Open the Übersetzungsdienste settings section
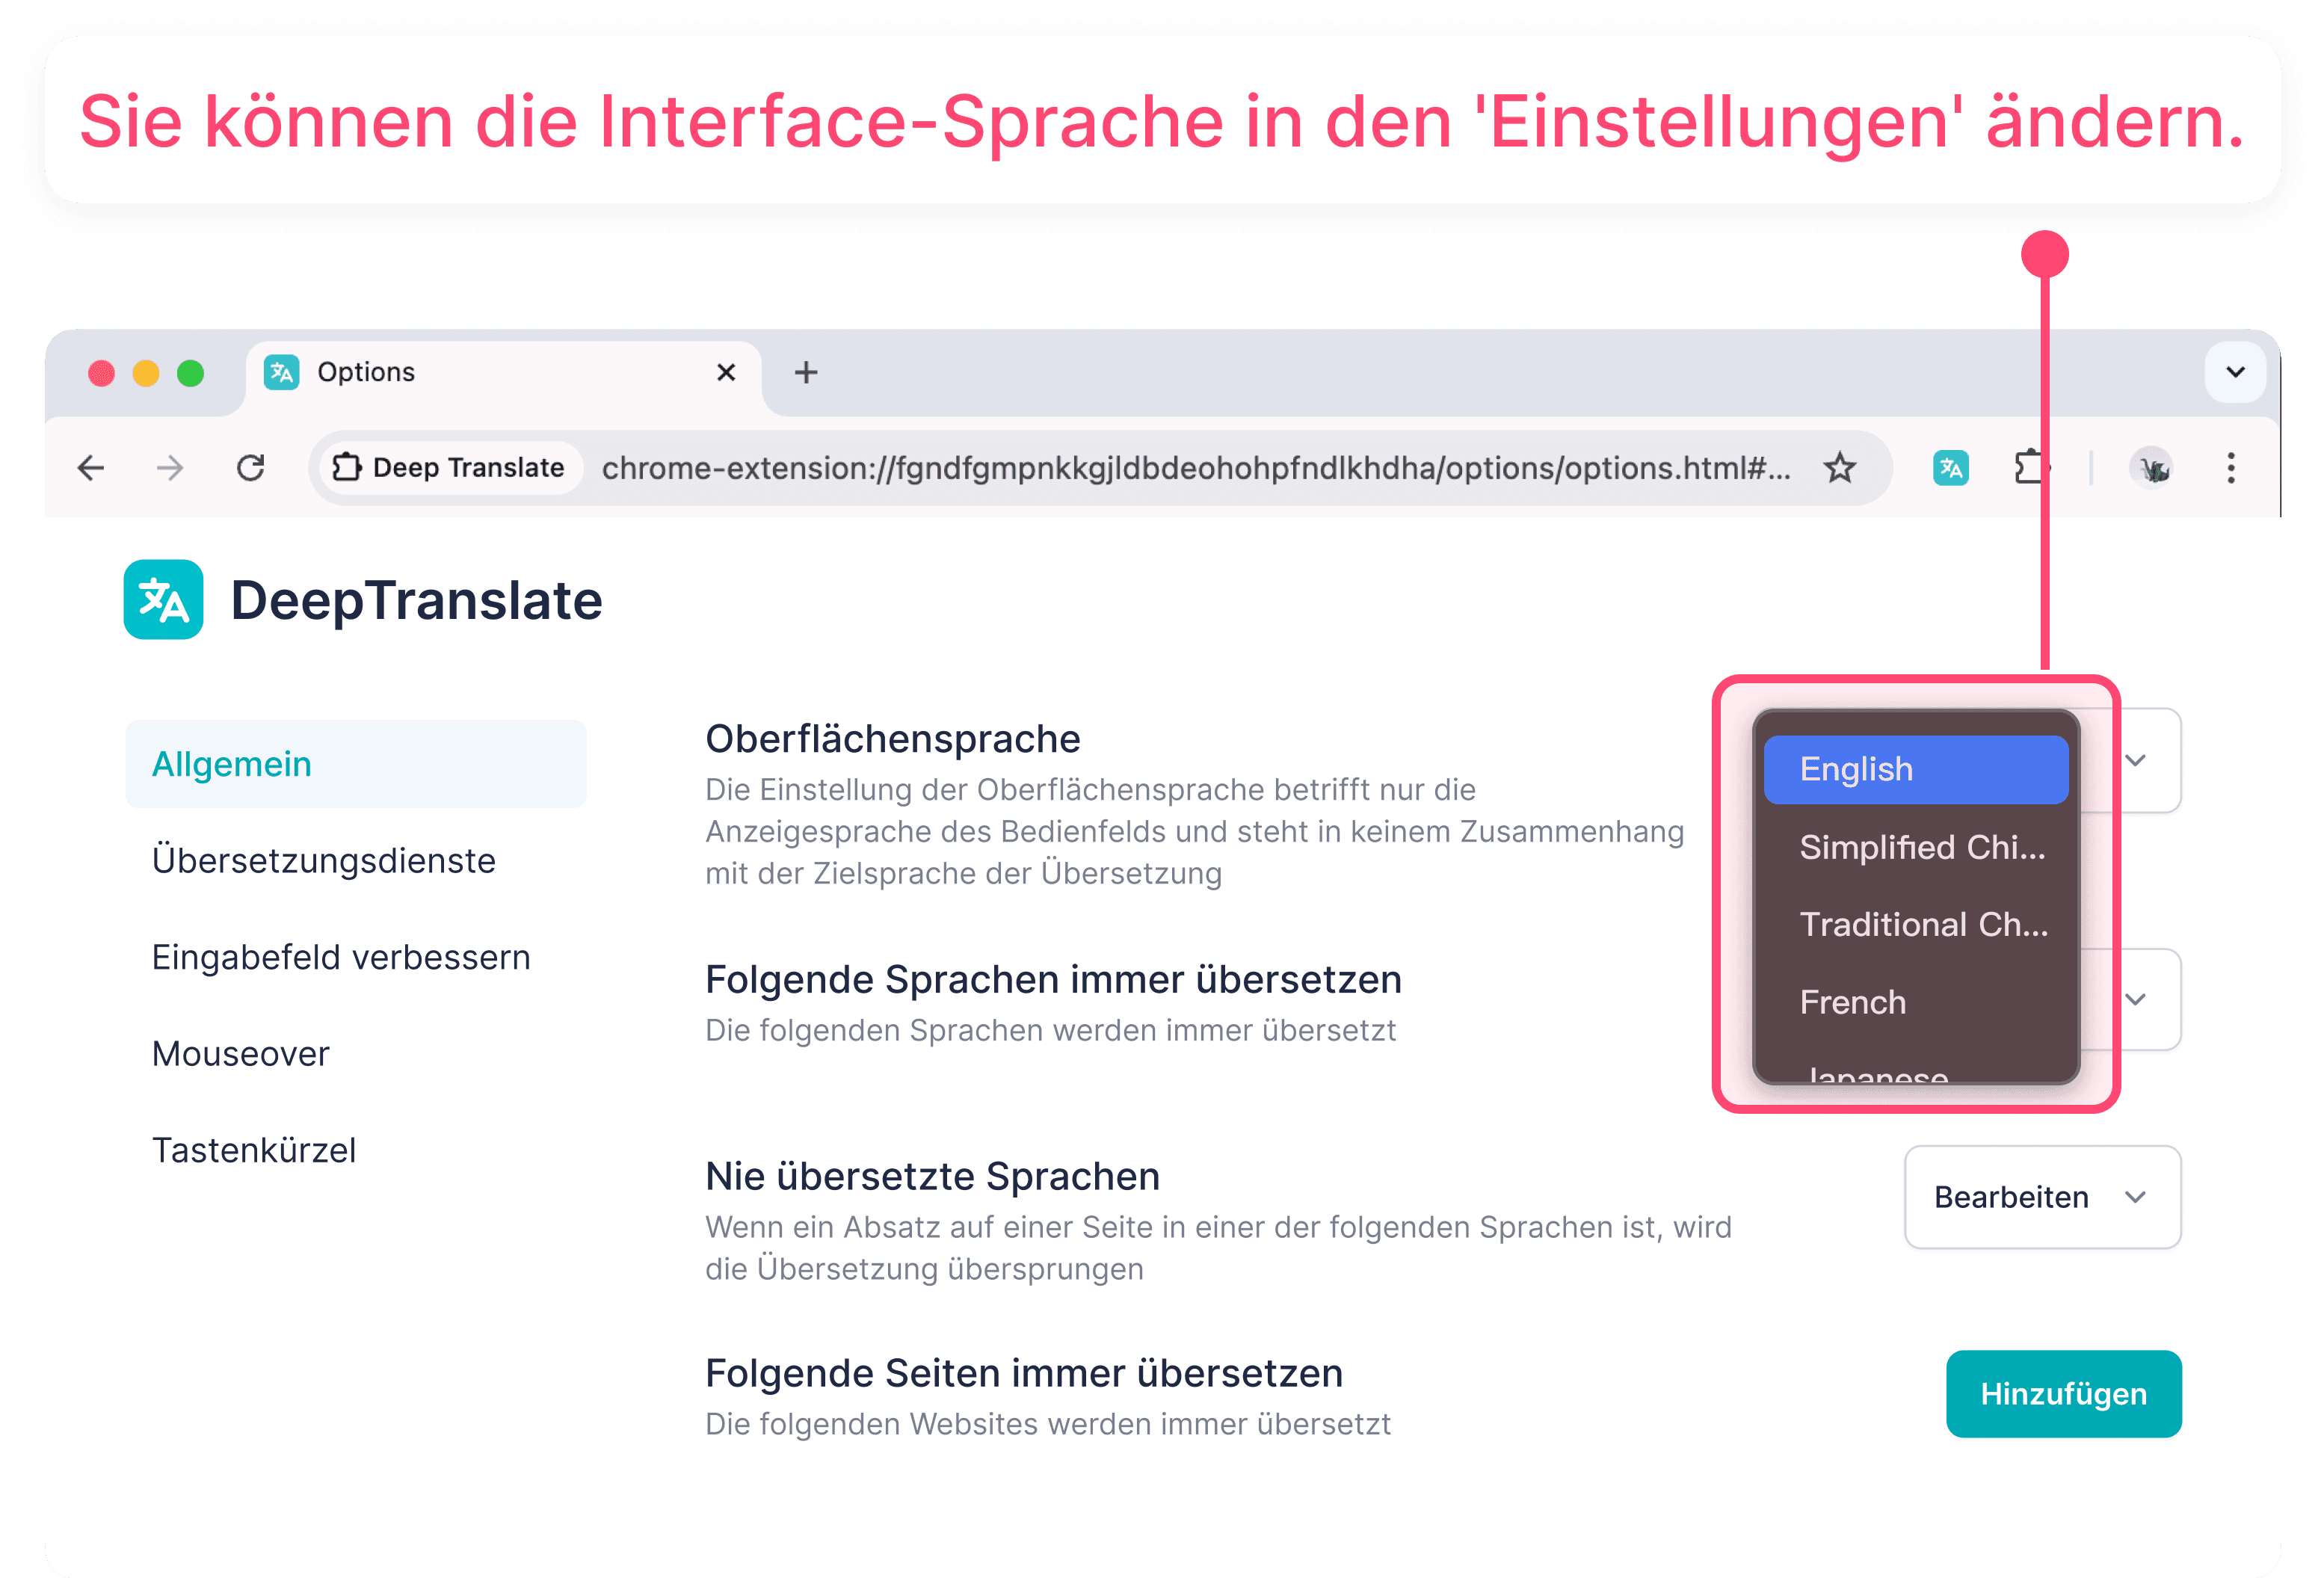Image resolution: width=2324 pixels, height=1578 pixels. [x=324, y=861]
